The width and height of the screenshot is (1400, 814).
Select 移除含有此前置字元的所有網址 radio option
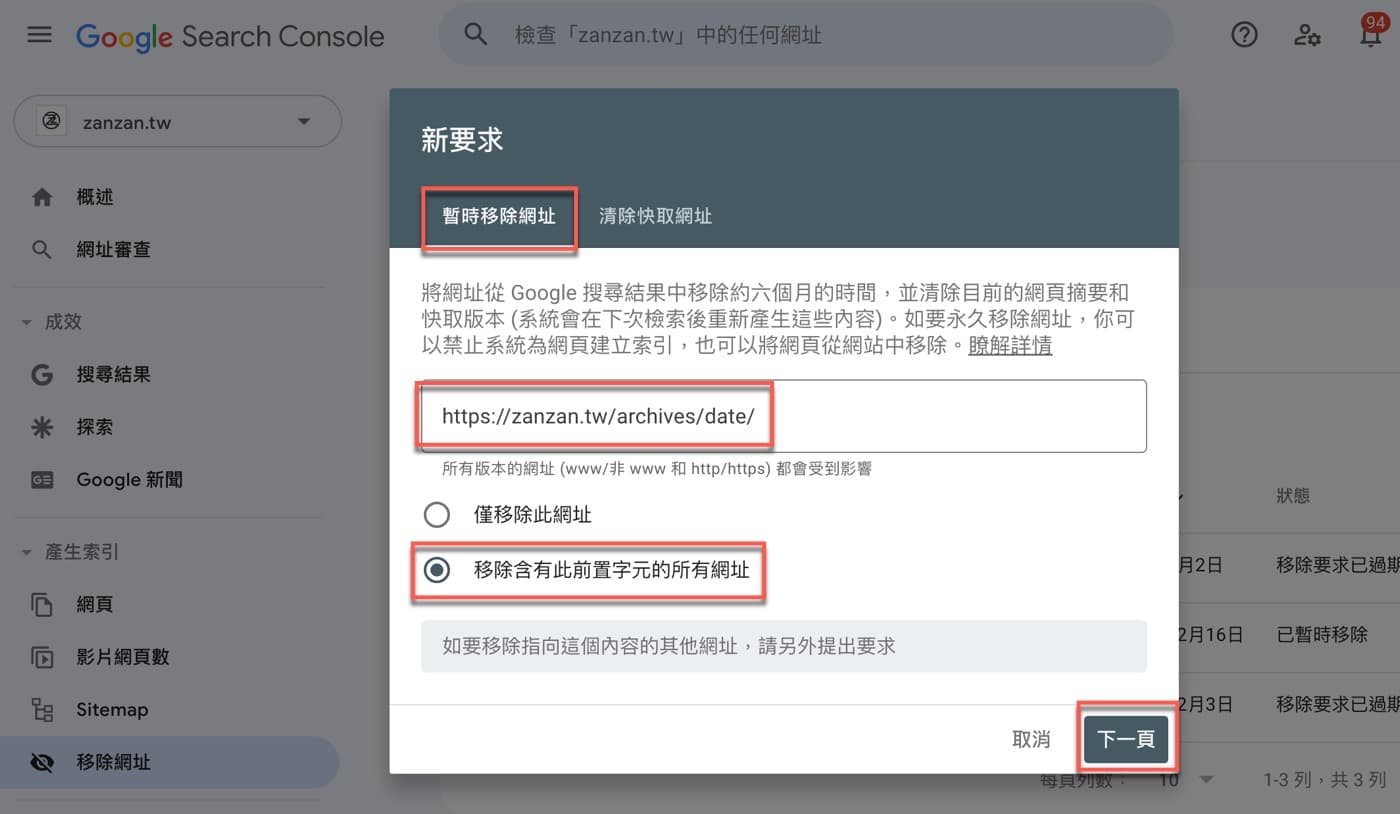437,570
